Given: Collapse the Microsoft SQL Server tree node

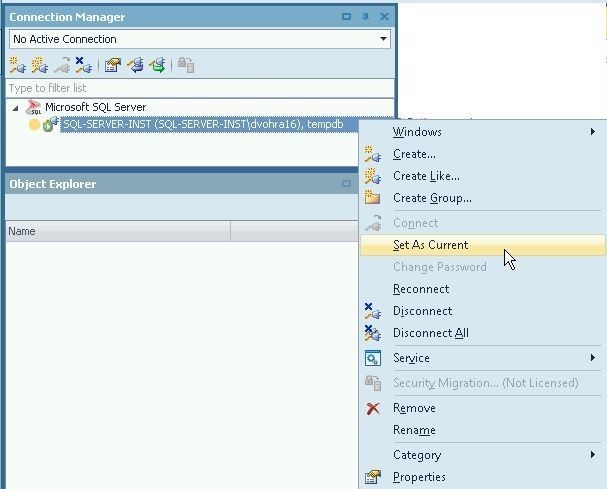Looking at the screenshot, I should [x=15, y=107].
